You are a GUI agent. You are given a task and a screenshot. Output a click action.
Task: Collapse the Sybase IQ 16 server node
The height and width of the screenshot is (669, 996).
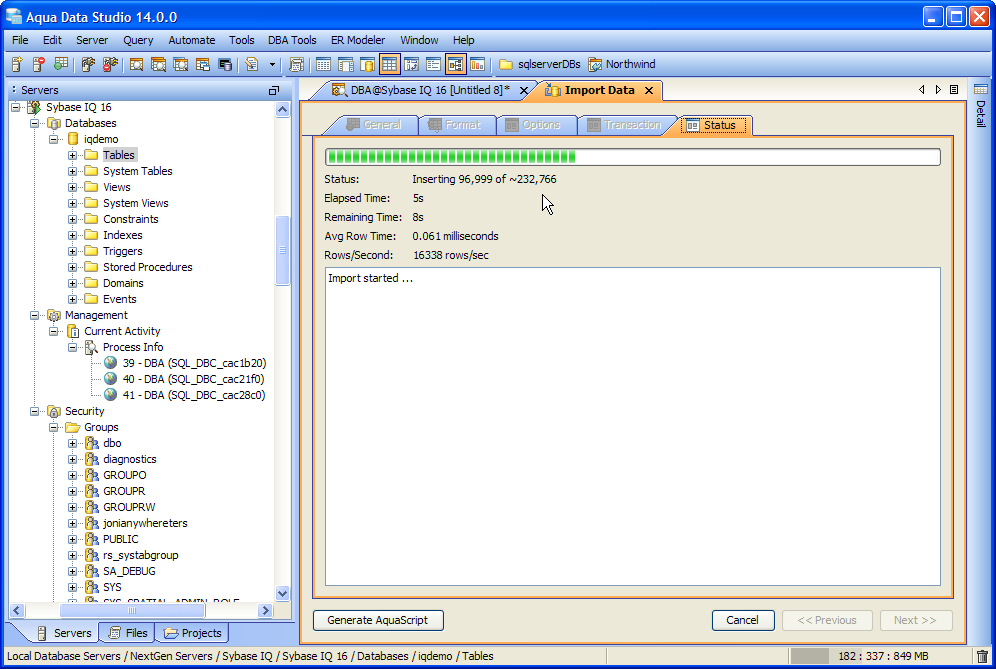[16, 107]
